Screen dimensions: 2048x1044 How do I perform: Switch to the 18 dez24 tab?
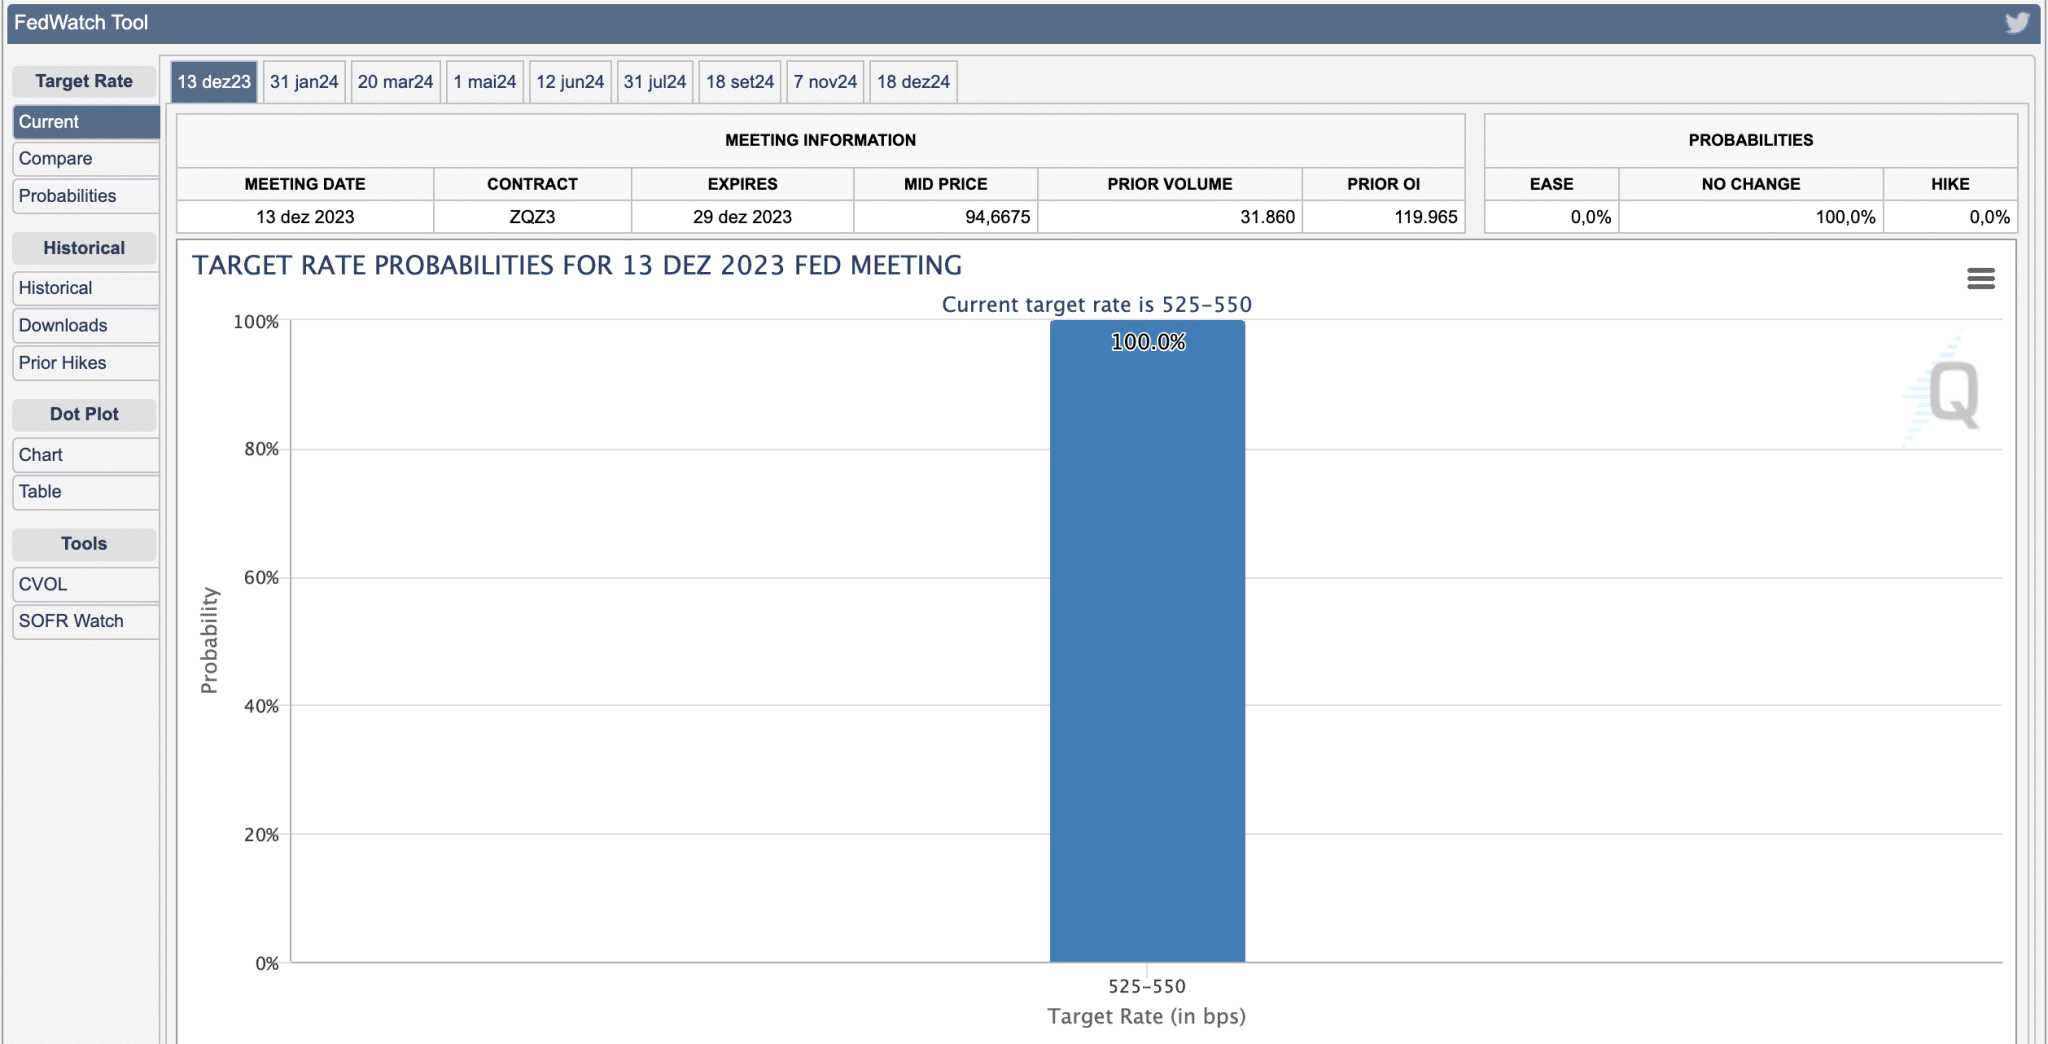coord(913,82)
